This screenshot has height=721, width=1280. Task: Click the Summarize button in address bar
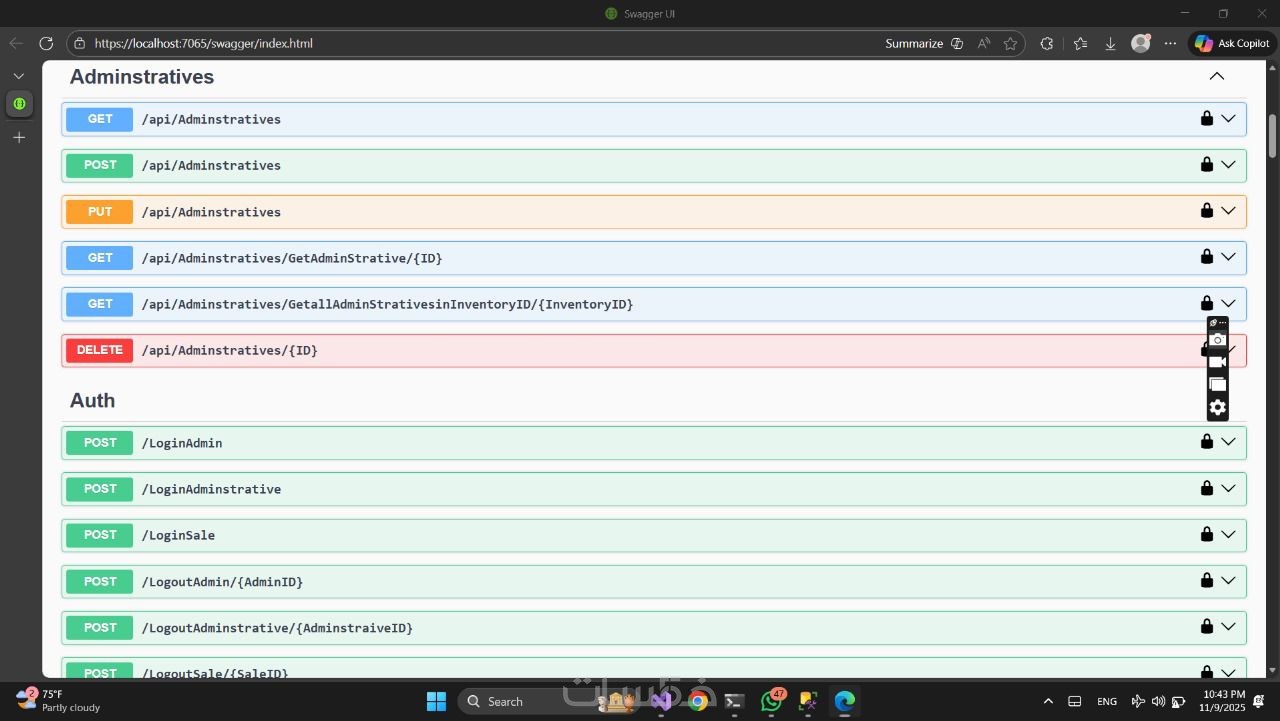click(x=923, y=43)
